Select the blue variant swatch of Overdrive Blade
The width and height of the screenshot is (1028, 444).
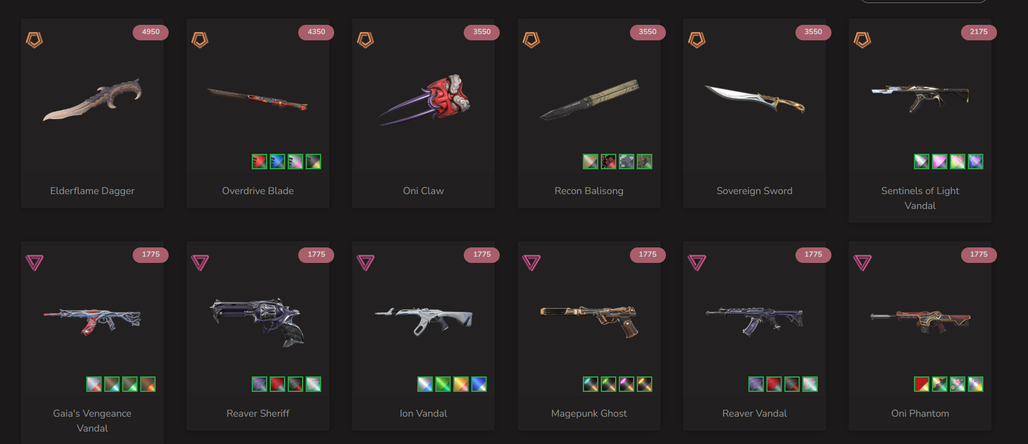[277, 161]
